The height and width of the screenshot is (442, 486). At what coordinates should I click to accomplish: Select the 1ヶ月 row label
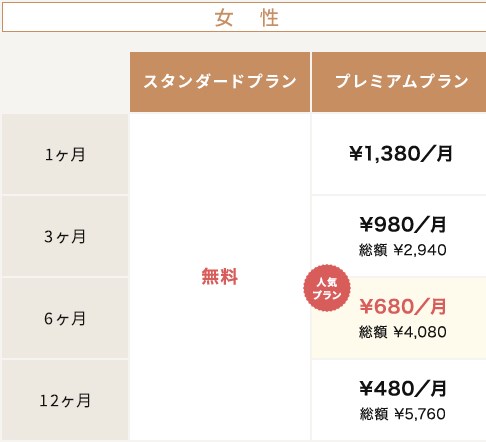(x=65, y=154)
